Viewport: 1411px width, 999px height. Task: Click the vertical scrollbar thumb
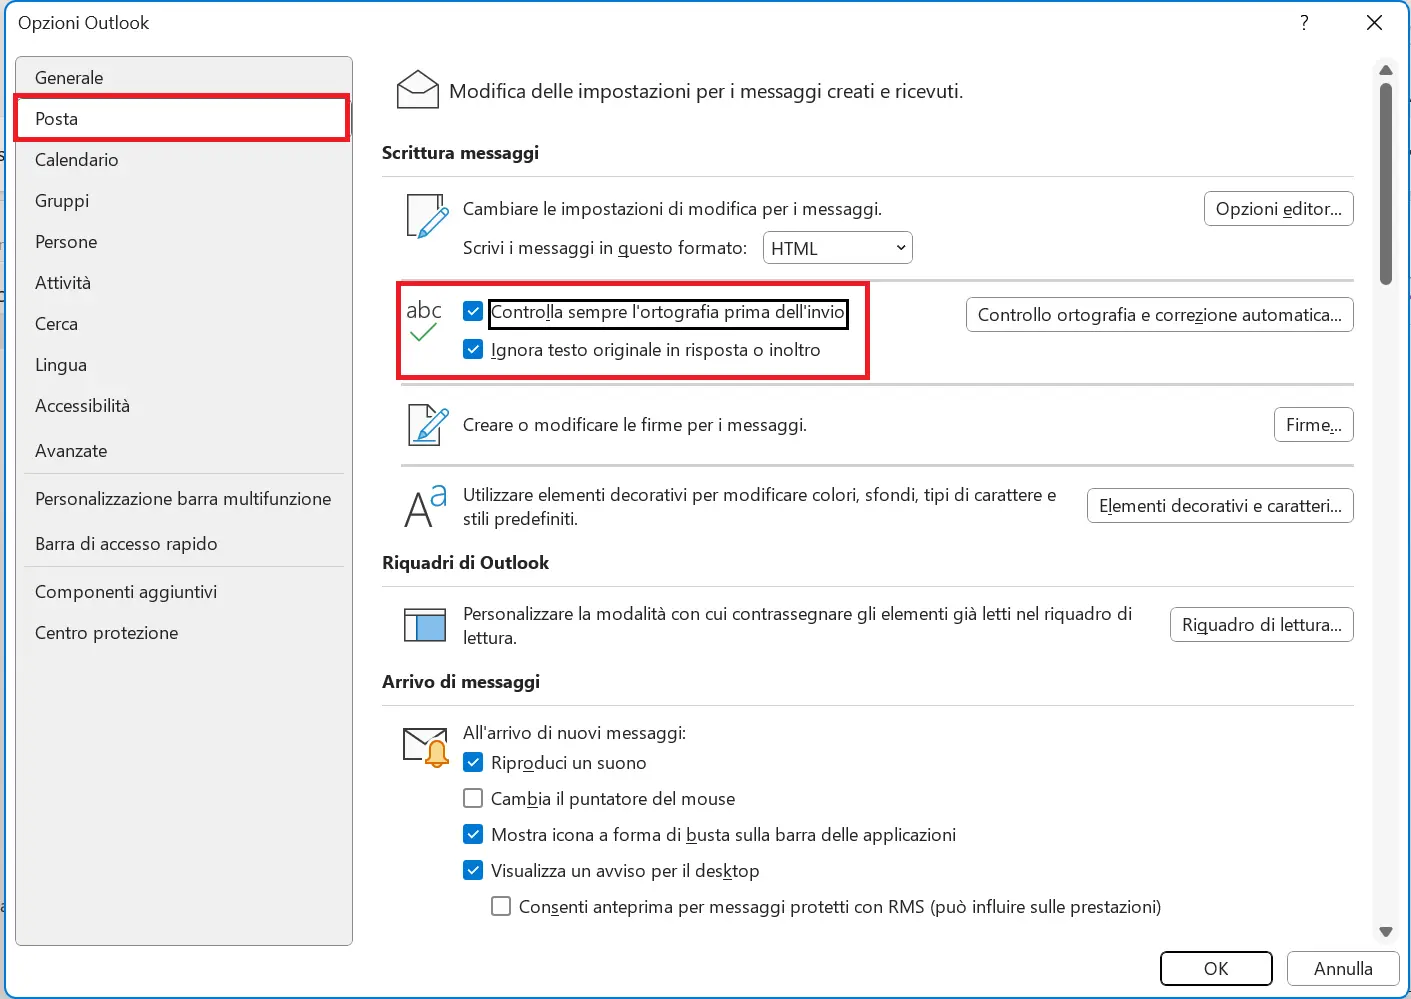(x=1385, y=184)
